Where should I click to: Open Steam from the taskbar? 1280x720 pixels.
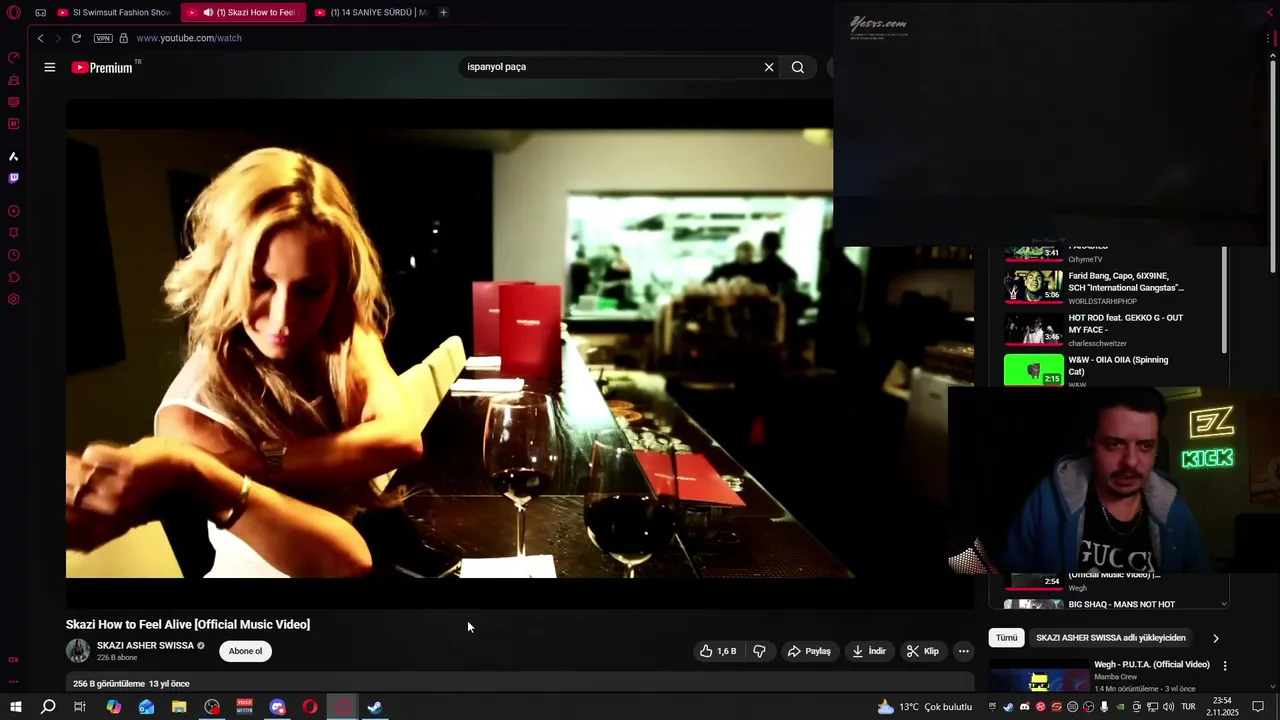click(375, 707)
